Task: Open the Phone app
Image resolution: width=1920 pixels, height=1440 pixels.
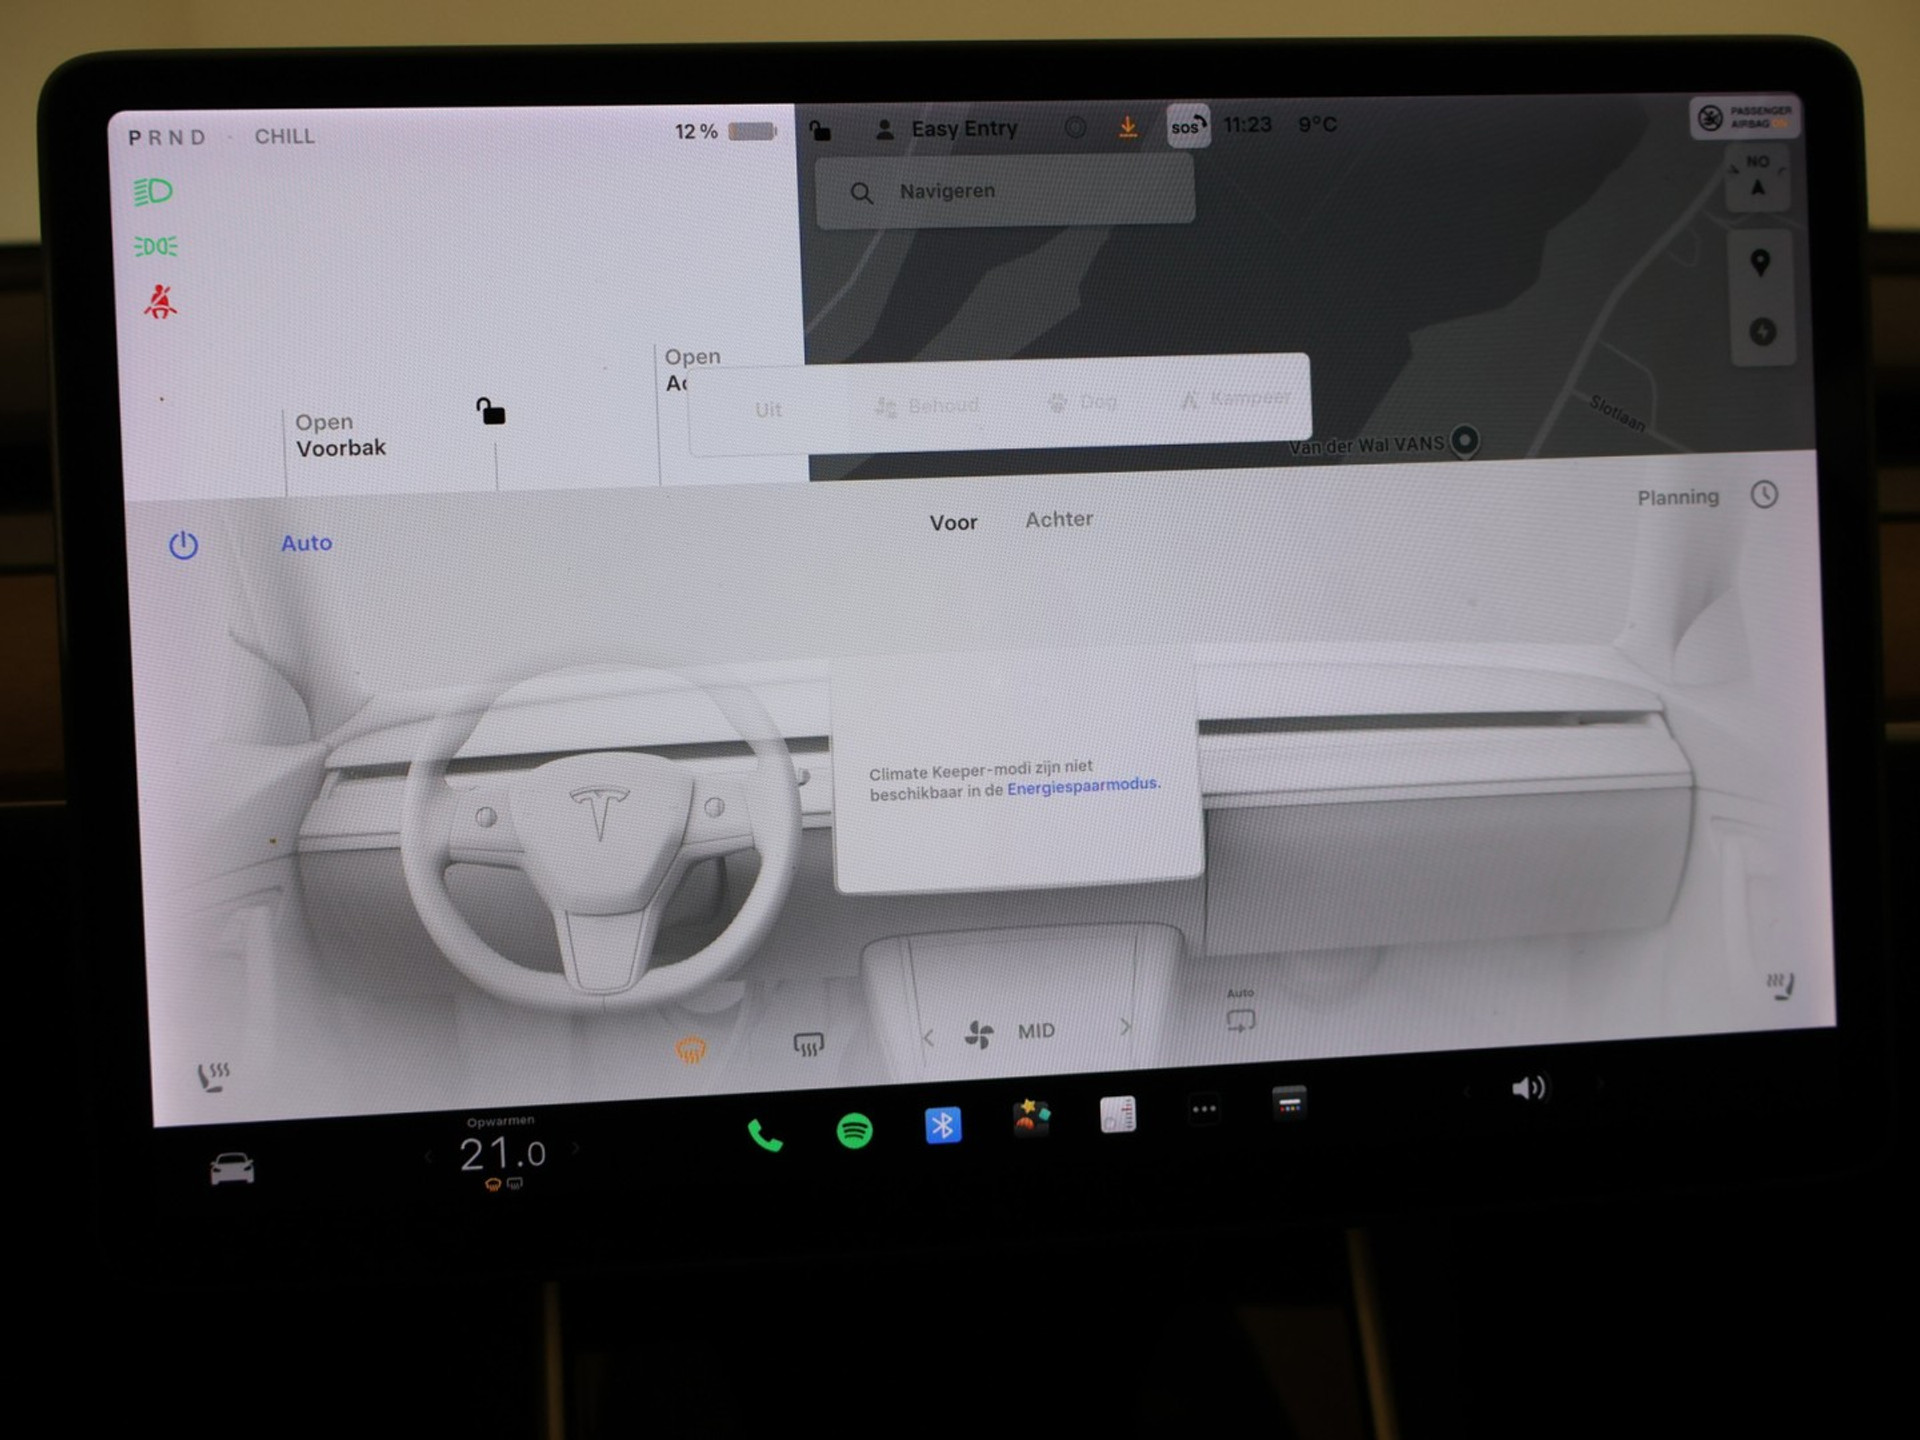Action: coord(765,1135)
